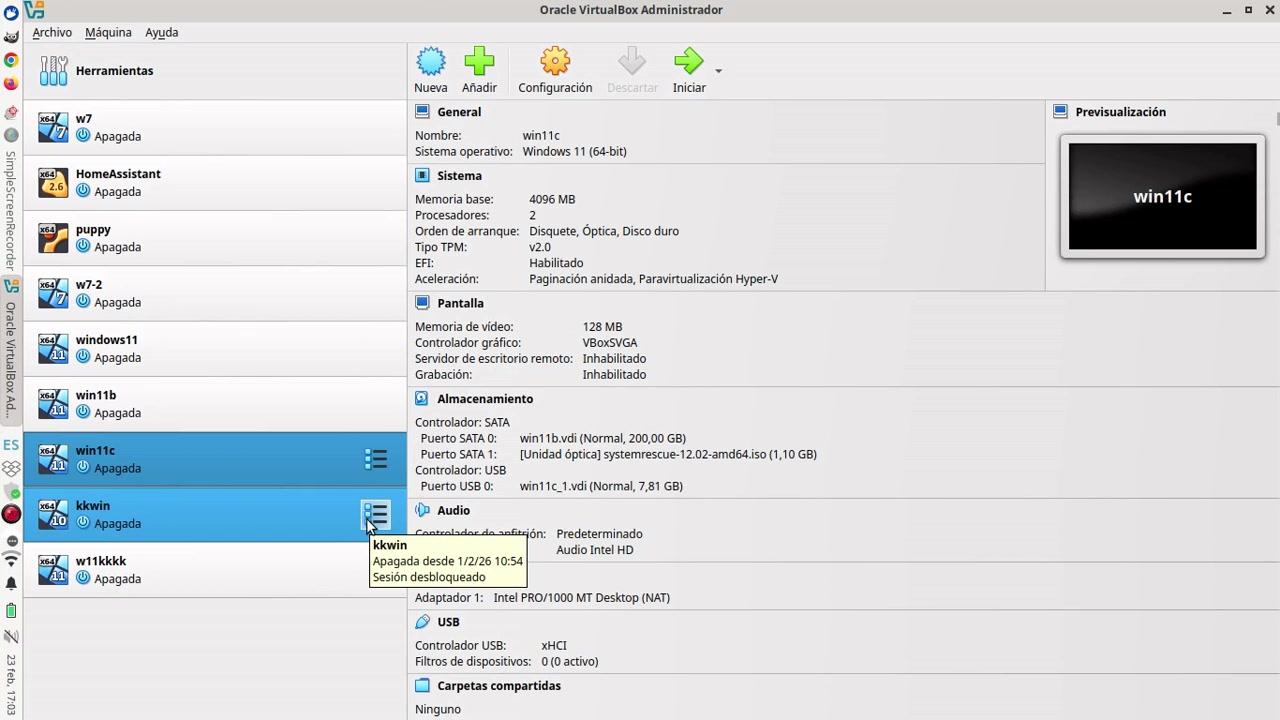Click Intel PRO/1000 MT Desktop (NAT)

[582, 598]
